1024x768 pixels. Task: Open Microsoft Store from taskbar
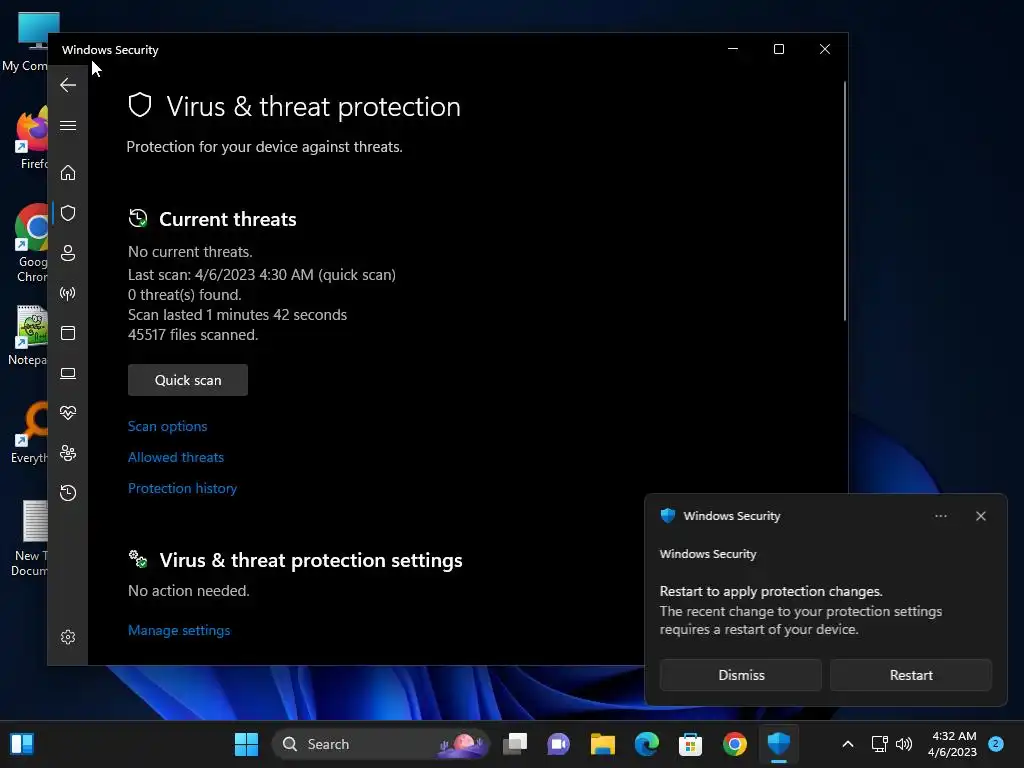point(690,744)
